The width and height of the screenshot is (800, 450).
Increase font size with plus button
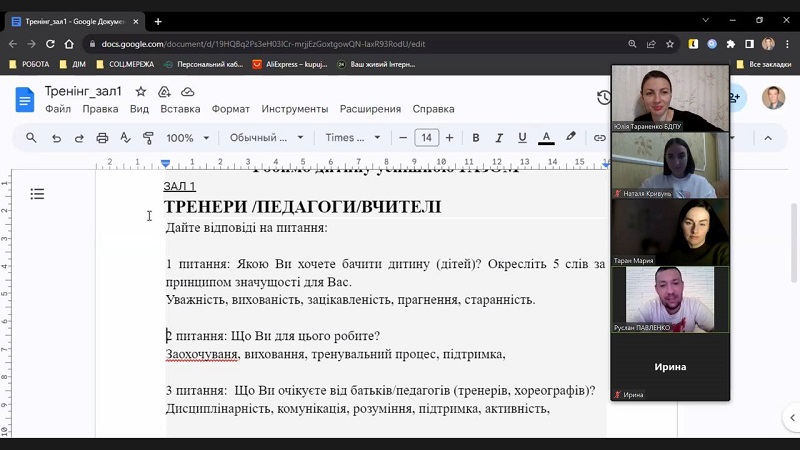click(x=449, y=138)
